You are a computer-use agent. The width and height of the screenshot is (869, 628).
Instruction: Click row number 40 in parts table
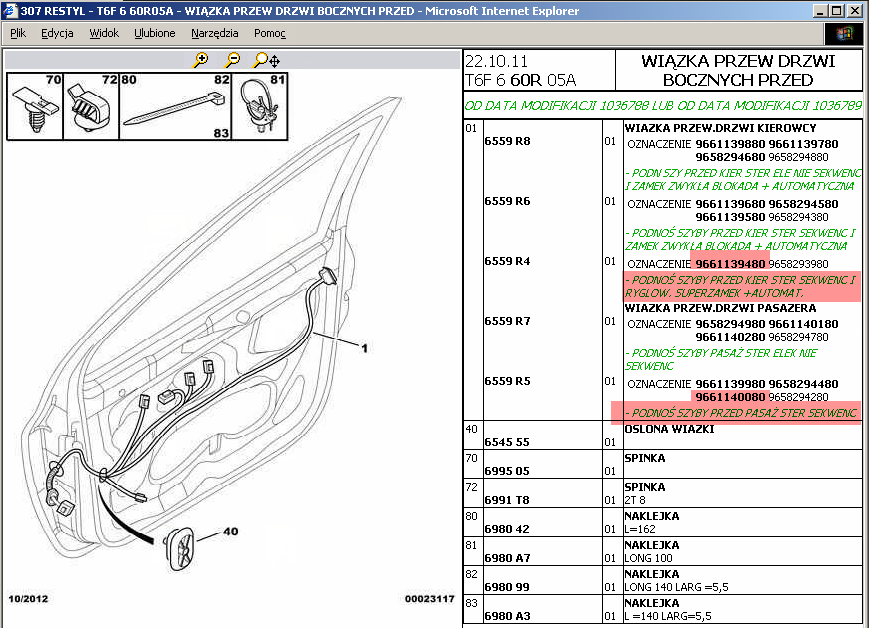coord(471,429)
